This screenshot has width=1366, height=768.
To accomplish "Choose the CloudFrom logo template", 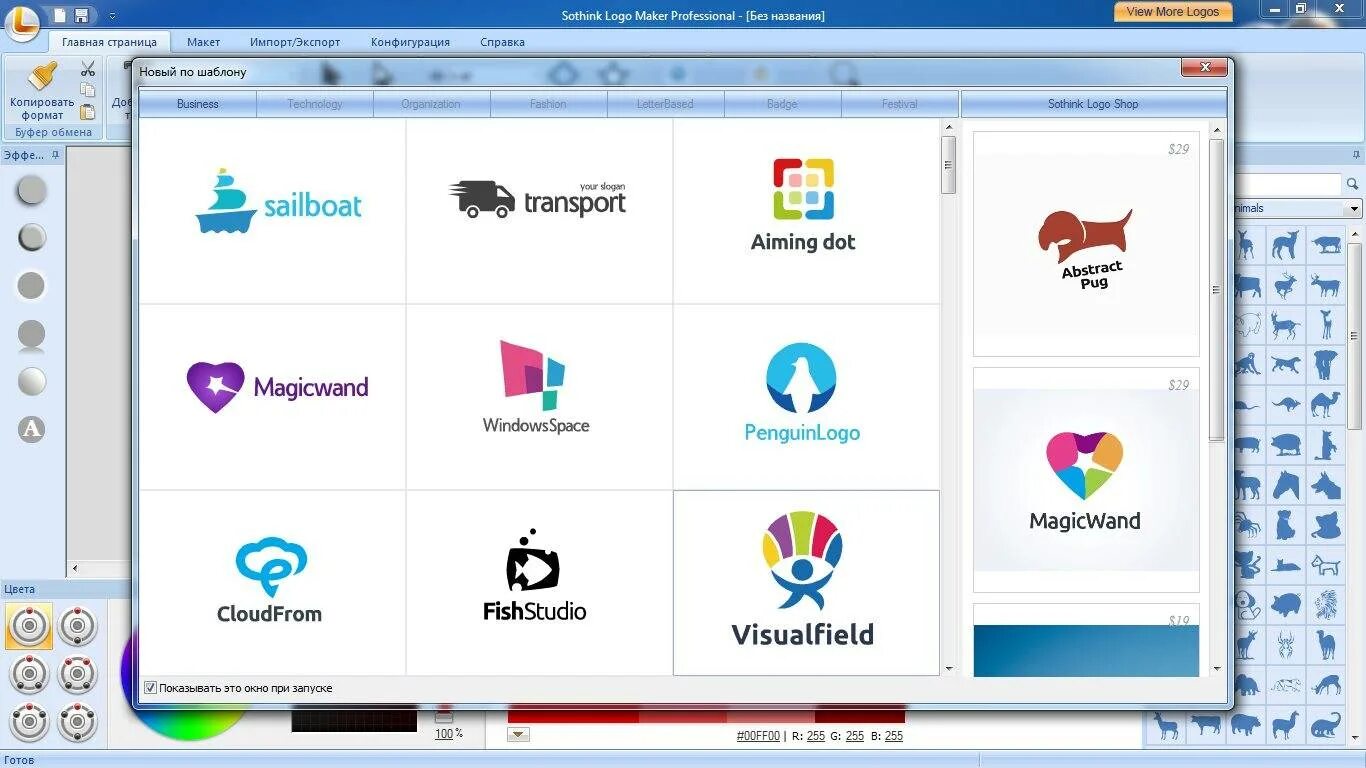I will [272, 582].
